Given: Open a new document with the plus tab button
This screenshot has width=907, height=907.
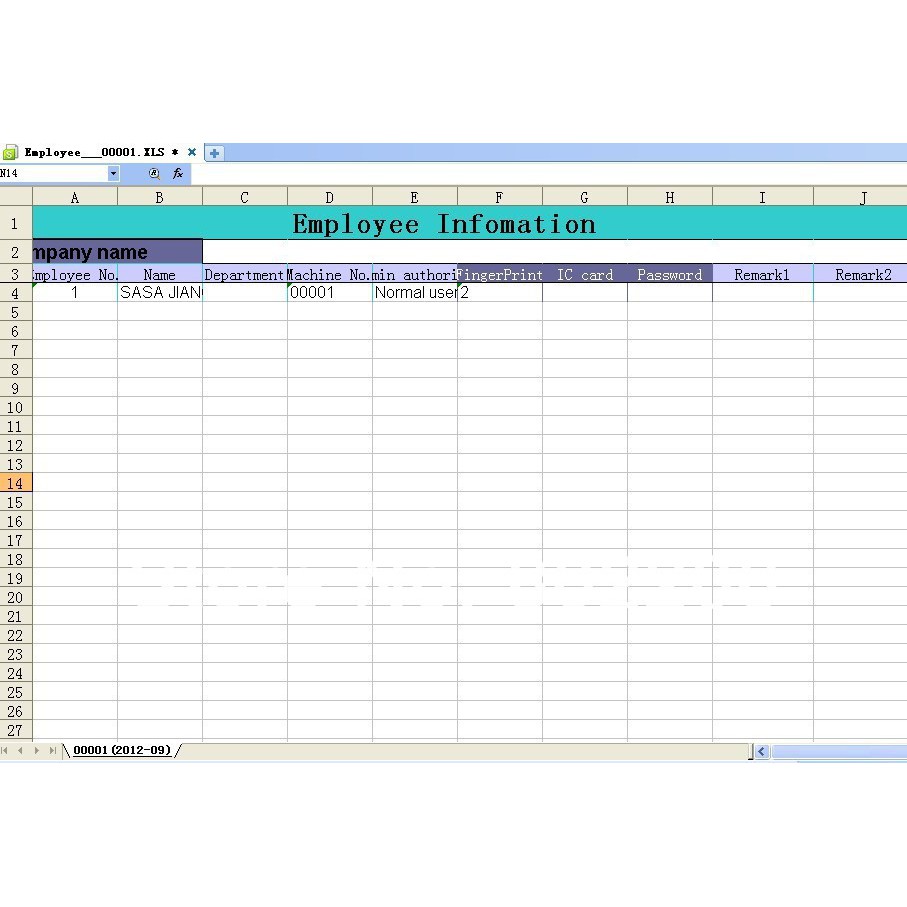Looking at the screenshot, I should click(214, 153).
